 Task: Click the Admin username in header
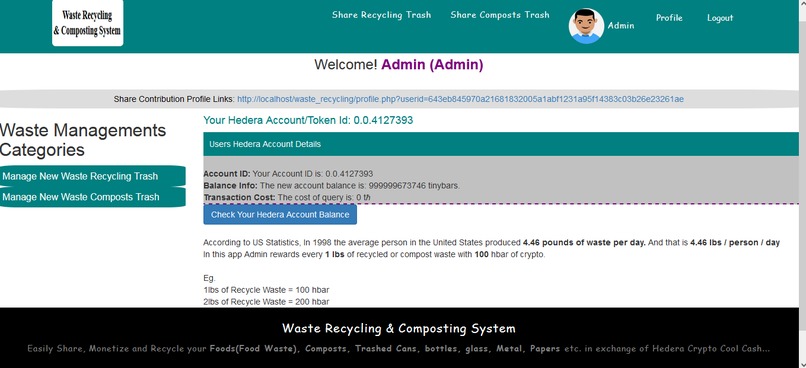pos(621,25)
